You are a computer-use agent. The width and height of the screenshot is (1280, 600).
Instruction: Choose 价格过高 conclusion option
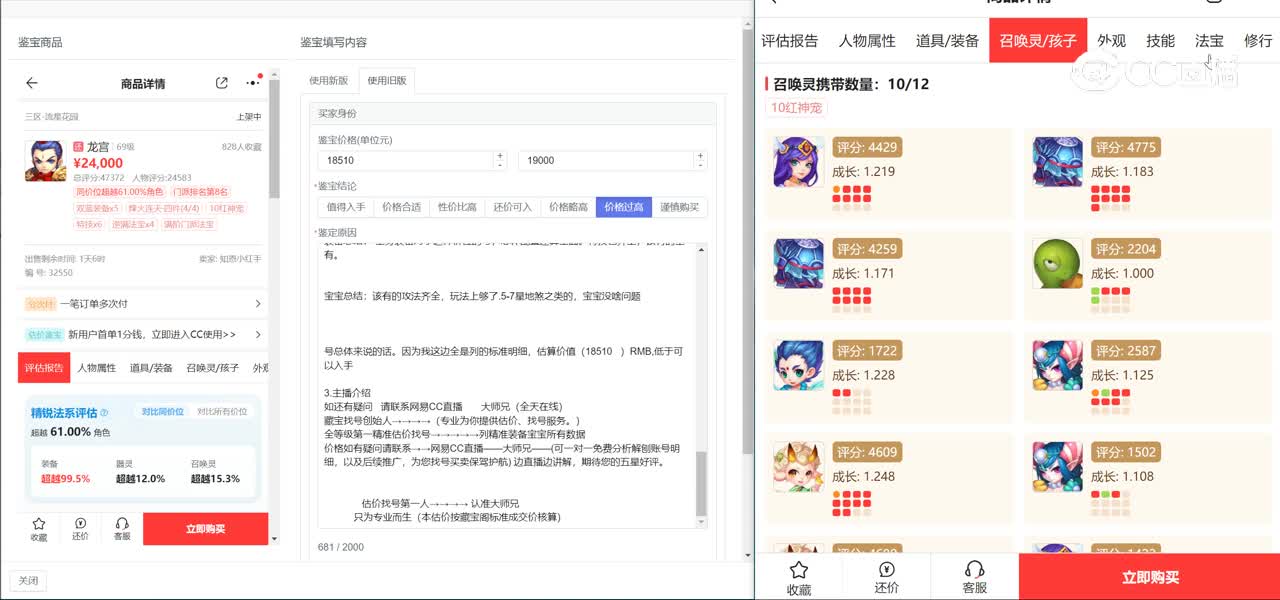click(624, 207)
